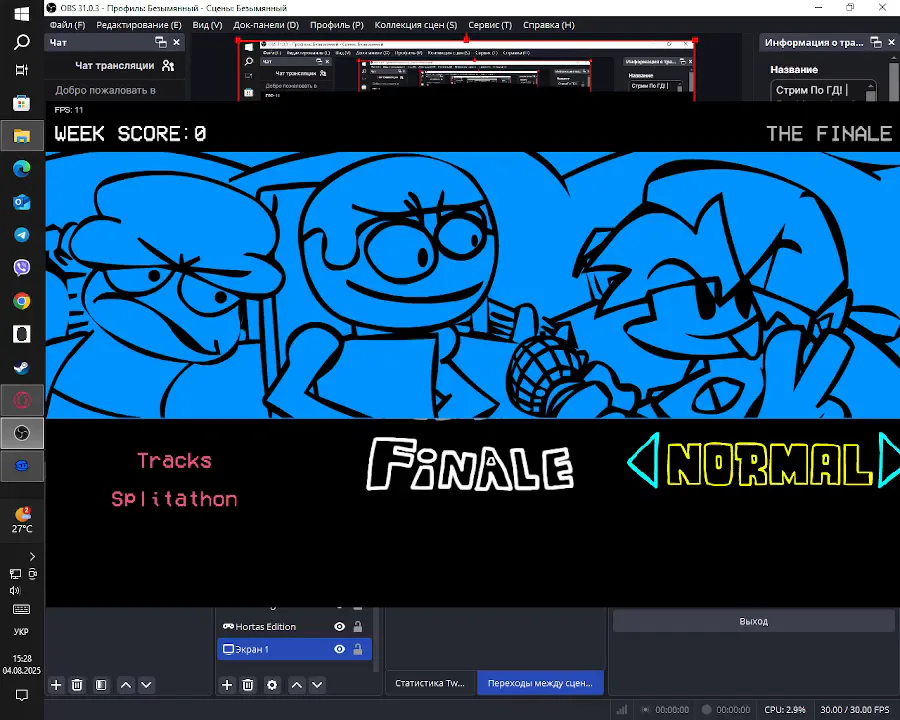Click the stream title field Стрим По ГД!
This screenshot has width=900, height=720.
click(818, 90)
